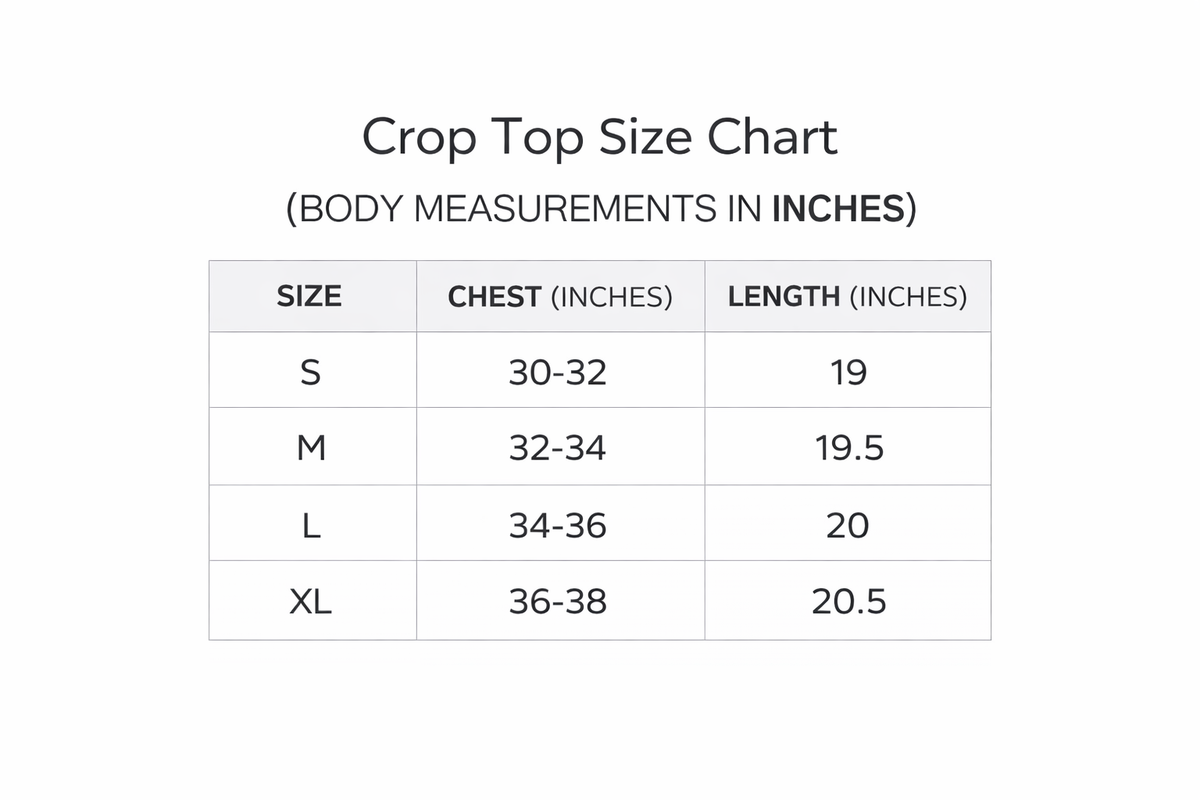Click the bold INCHES in the subtitle
Screen dimensions: 1200x800
pos(838,209)
